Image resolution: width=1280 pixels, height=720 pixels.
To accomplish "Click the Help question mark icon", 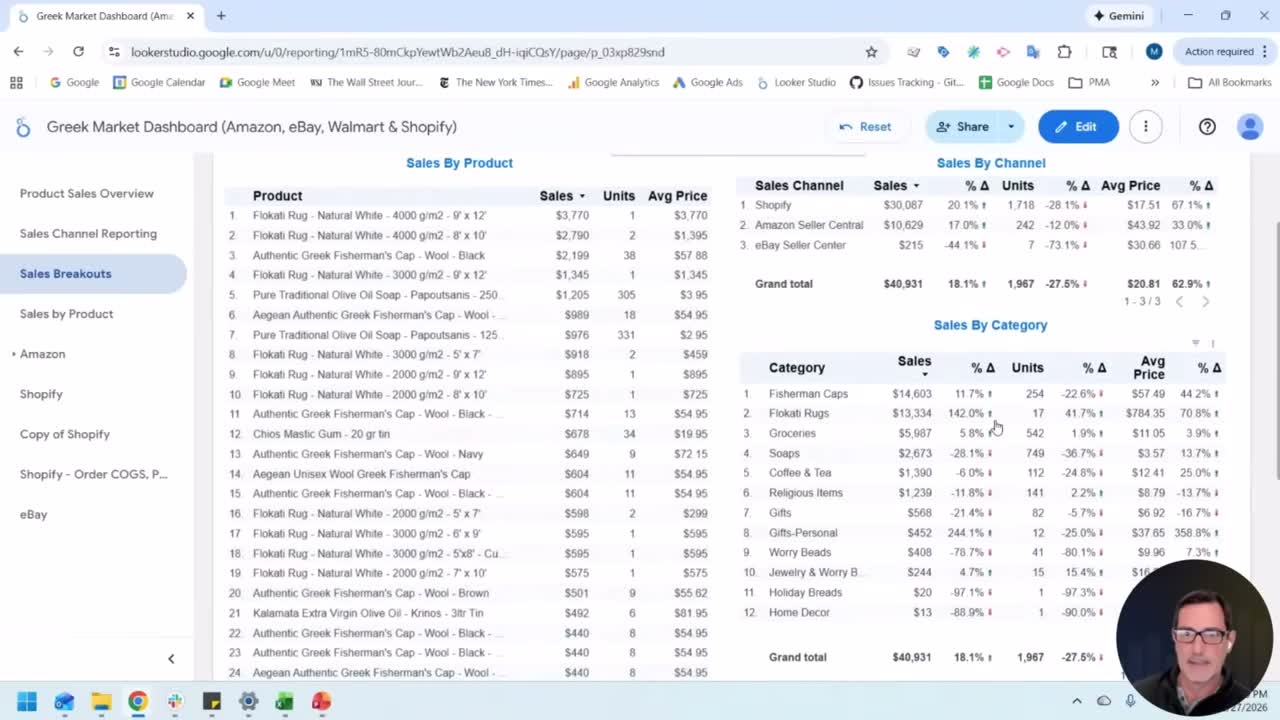I will [1207, 127].
